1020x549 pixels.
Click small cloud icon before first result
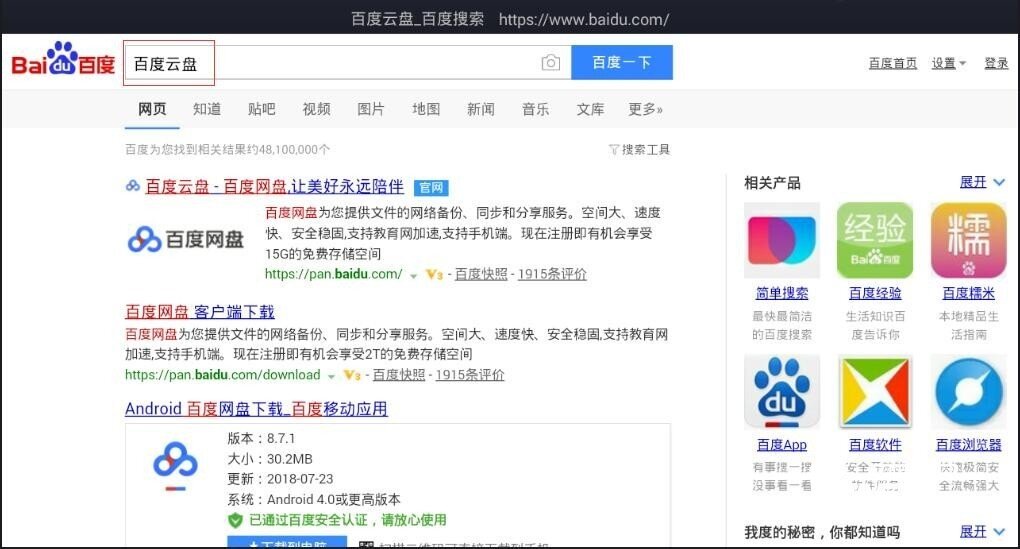(x=133, y=187)
